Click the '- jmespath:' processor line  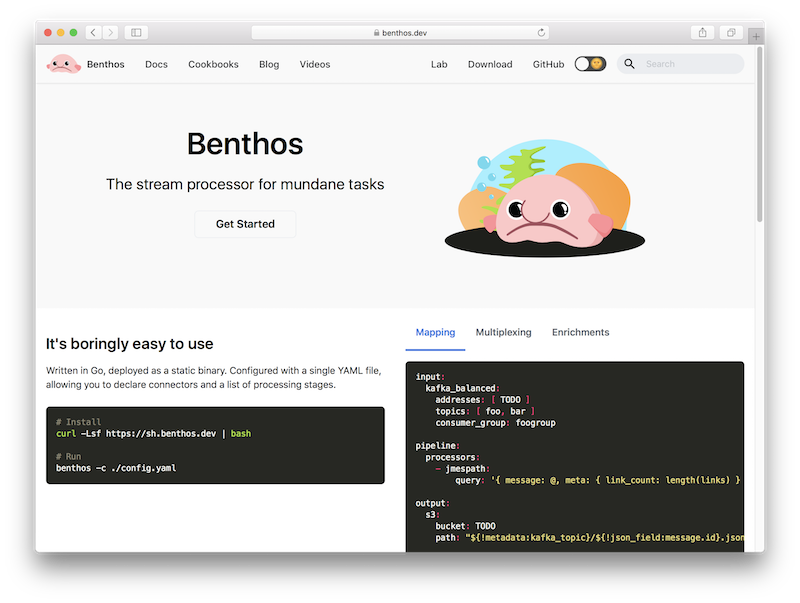[x=462, y=468]
